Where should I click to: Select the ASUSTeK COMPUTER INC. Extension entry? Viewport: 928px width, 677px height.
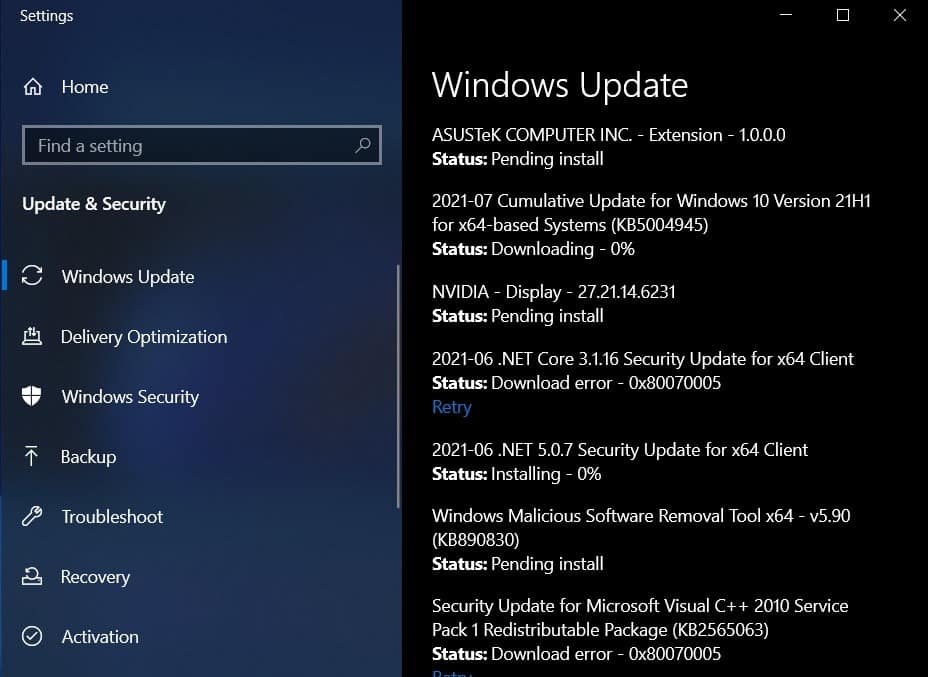[x=608, y=135]
